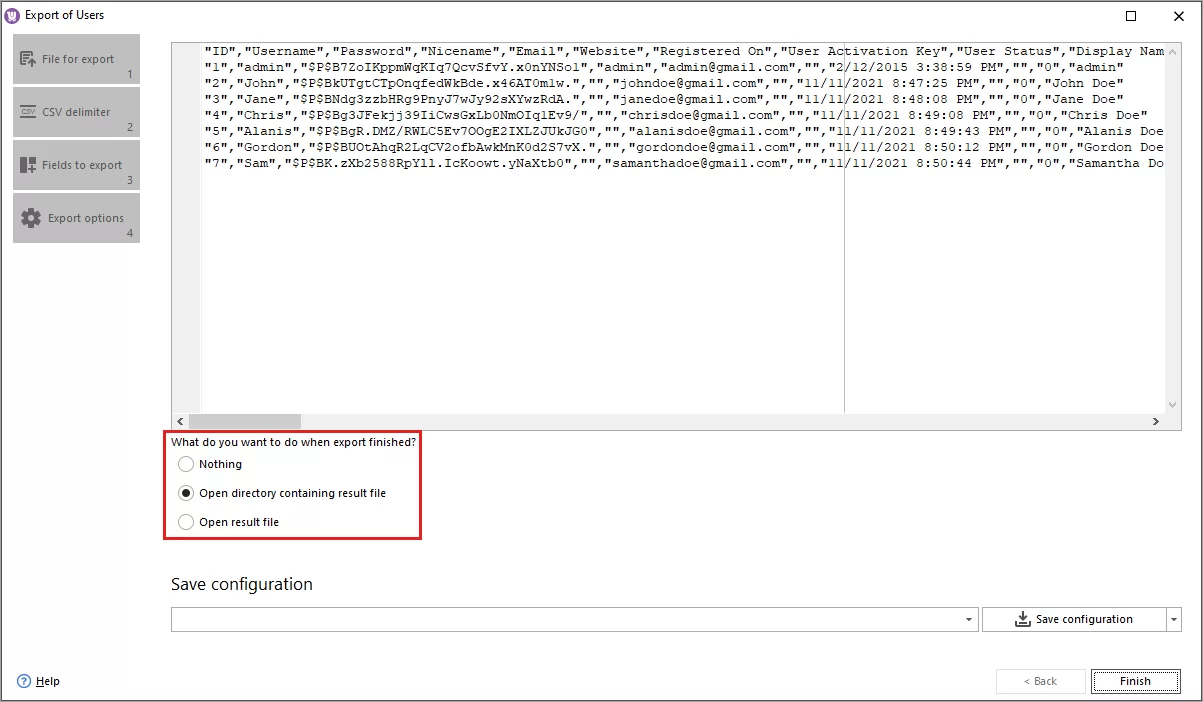Click the download icon on Save configuration
The width and height of the screenshot is (1203, 702).
click(x=1022, y=619)
